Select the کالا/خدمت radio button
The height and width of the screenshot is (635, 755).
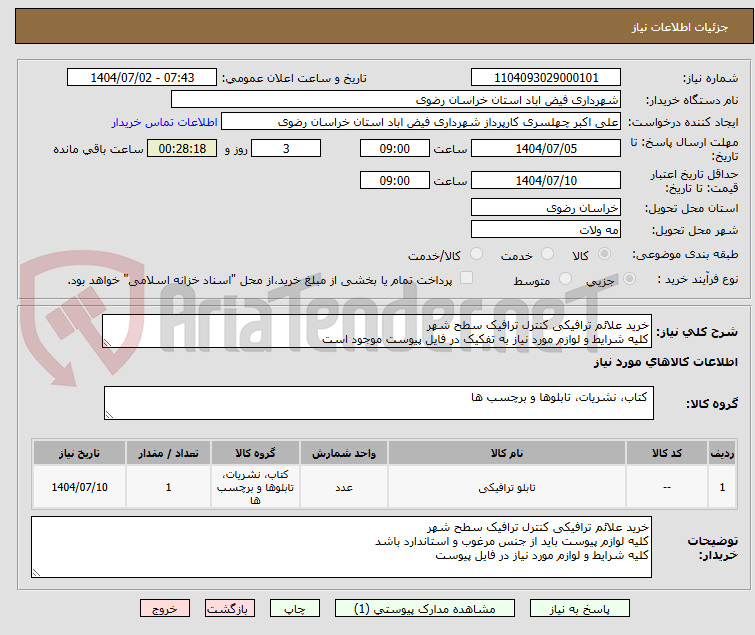pyautogui.click(x=476, y=254)
